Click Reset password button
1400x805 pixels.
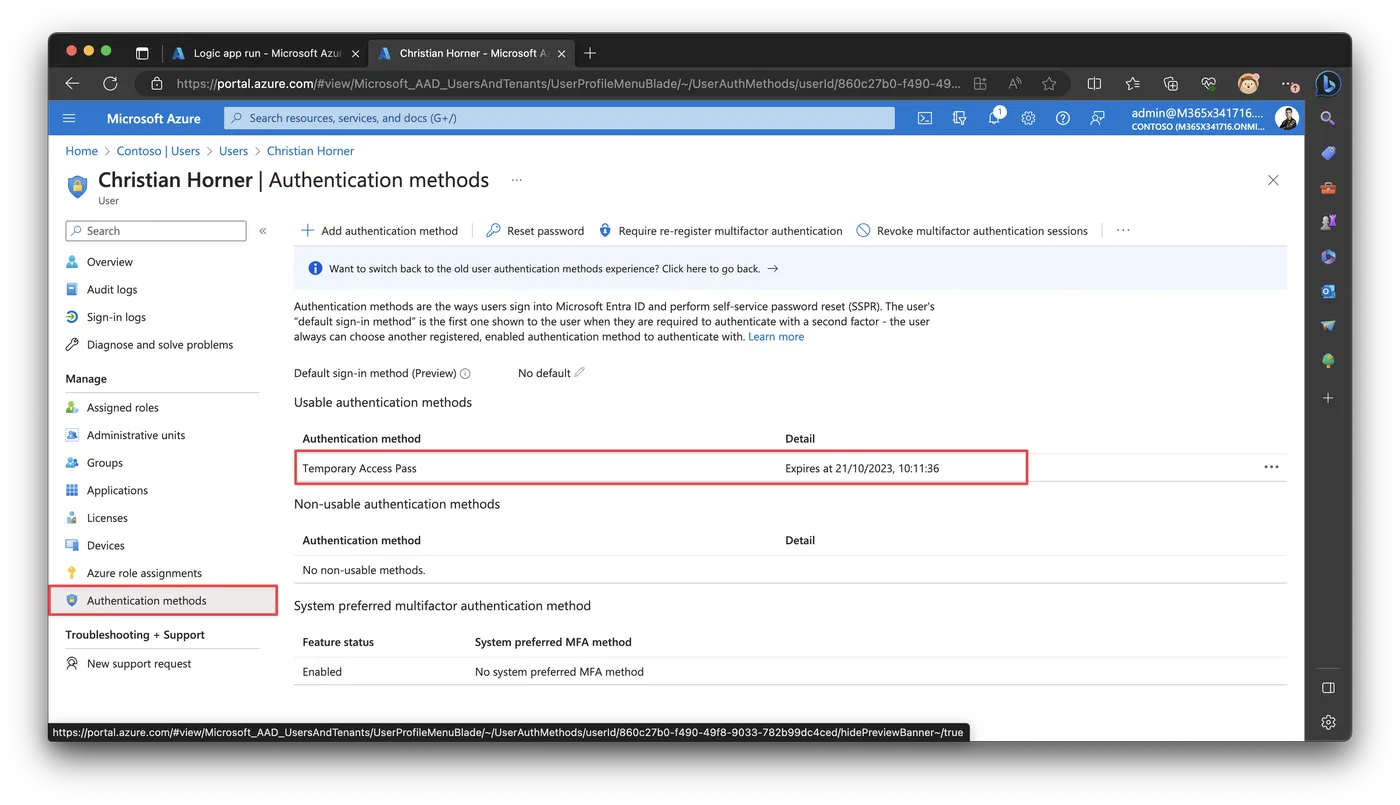(x=535, y=231)
